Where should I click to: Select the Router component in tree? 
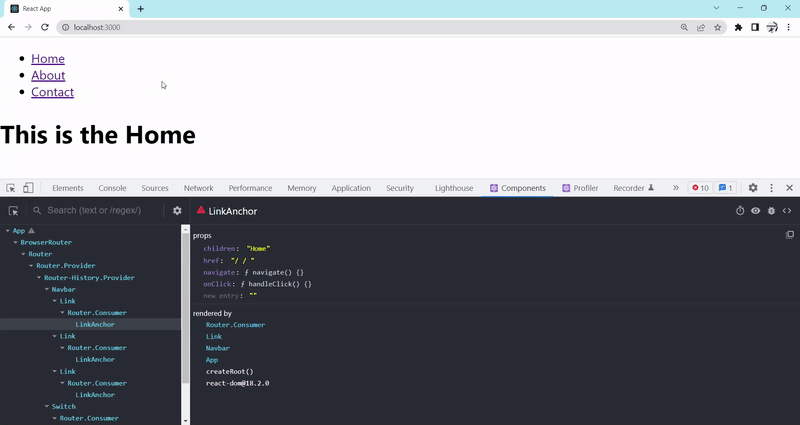coord(40,254)
